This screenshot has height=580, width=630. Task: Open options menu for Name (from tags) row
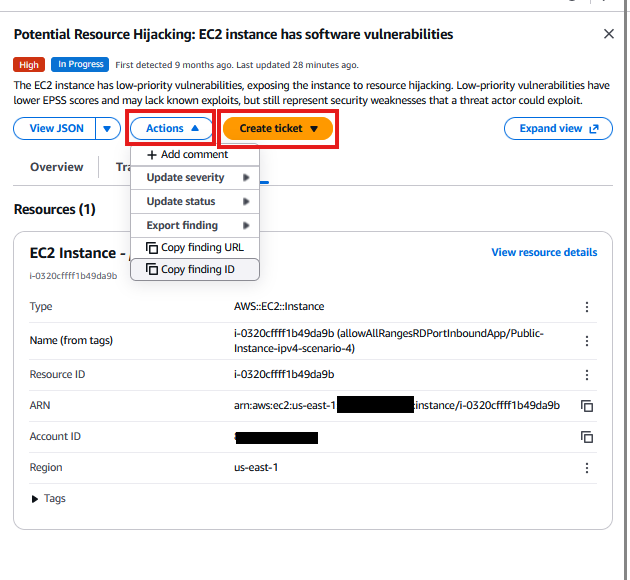(587, 341)
